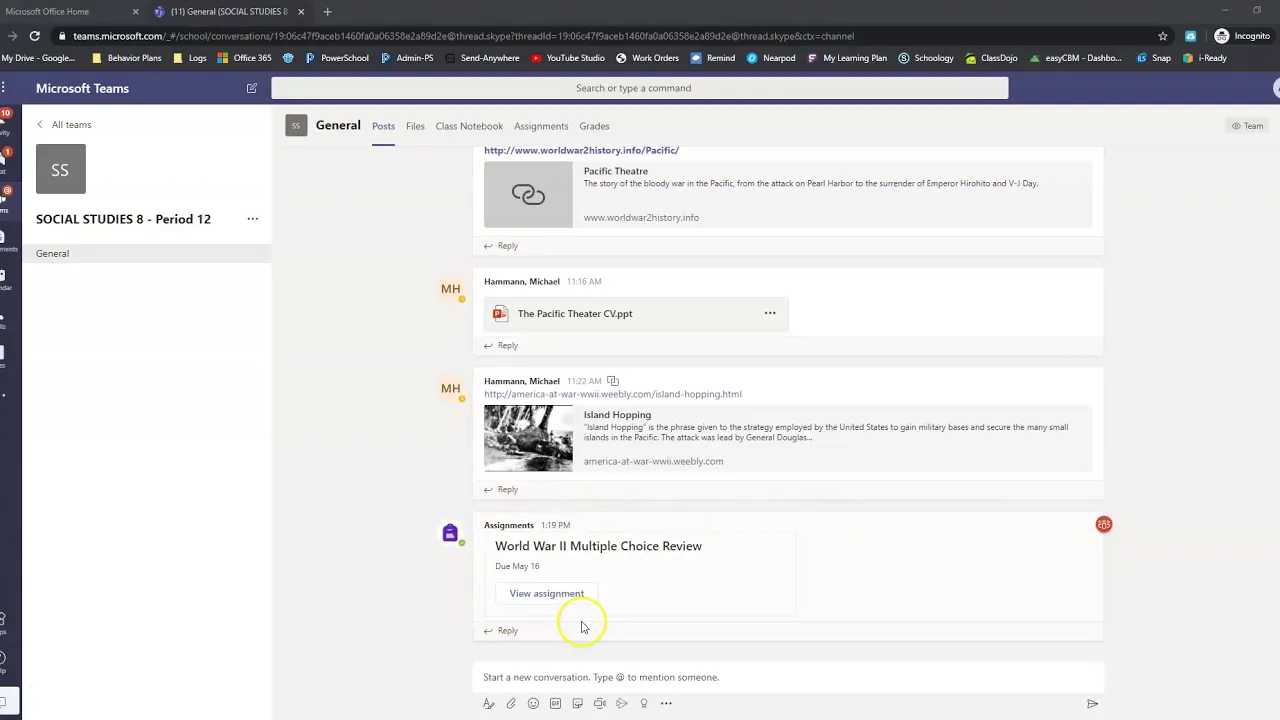Open the Assignments tab

[x=541, y=126]
